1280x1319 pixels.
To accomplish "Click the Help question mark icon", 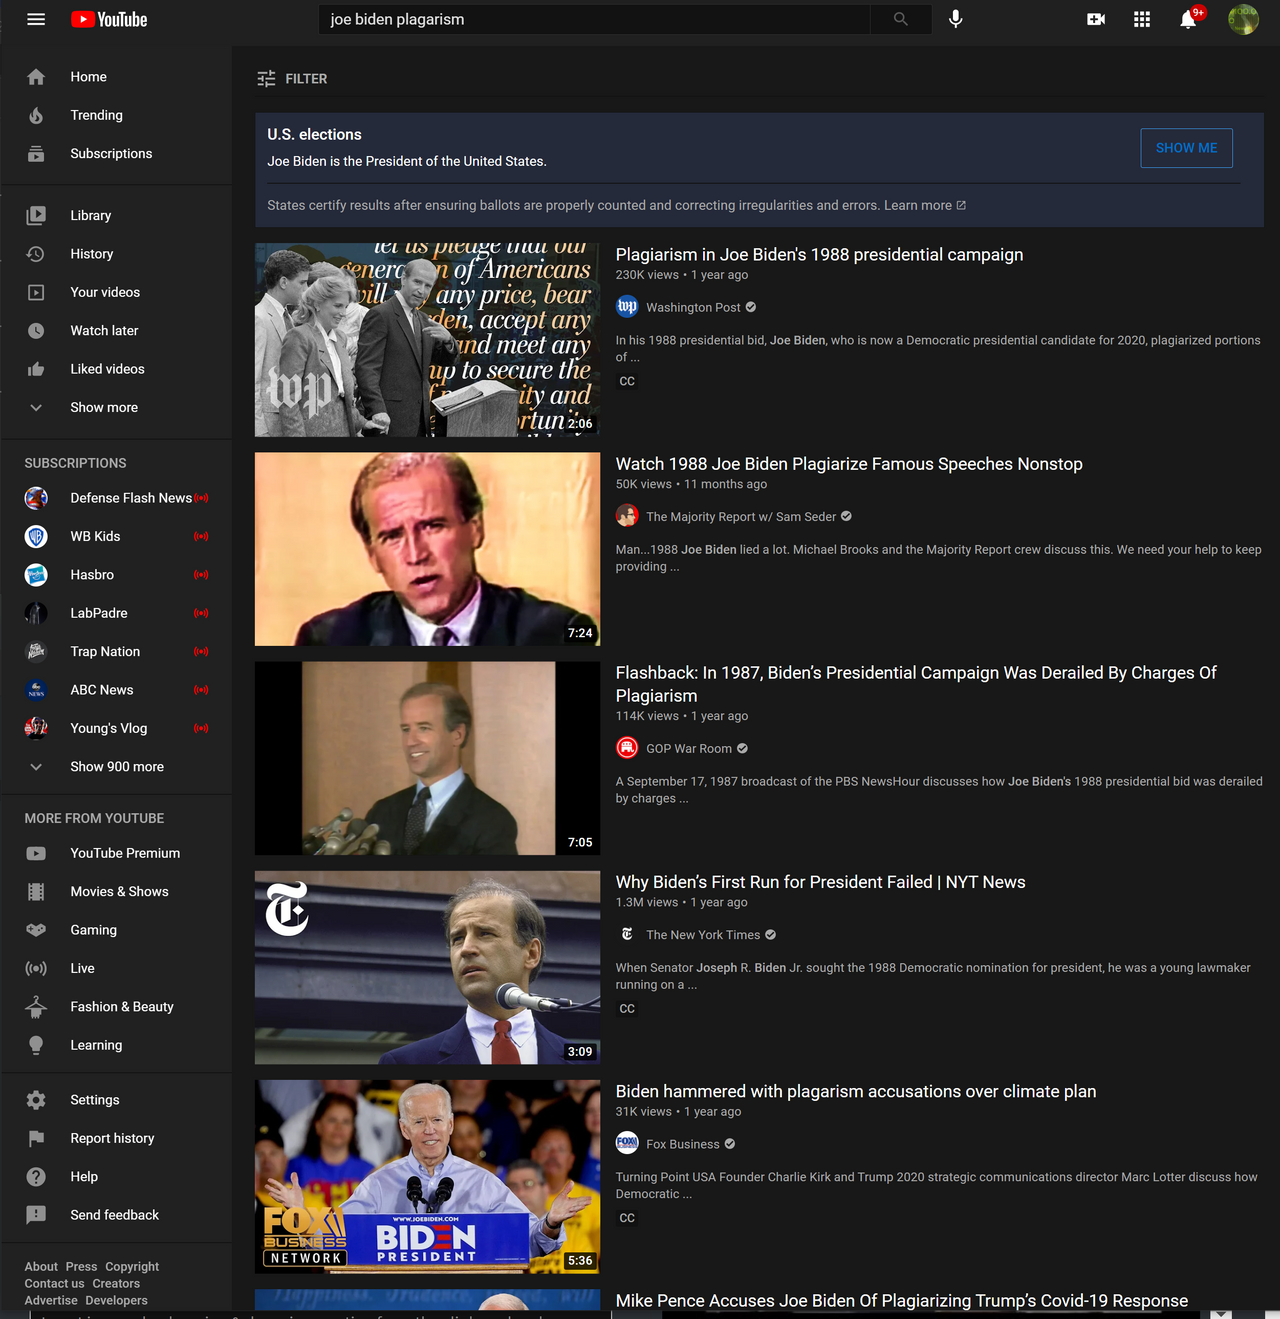I will [36, 1177].
